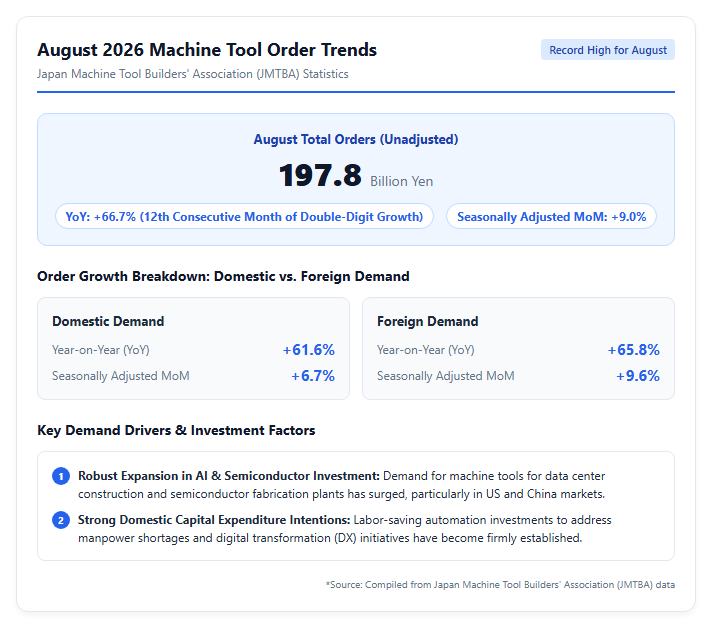Click the JMTBA Statistics subtitle
Image resolution: width=712 pixels, height=630 pixels.
(193, 74)
